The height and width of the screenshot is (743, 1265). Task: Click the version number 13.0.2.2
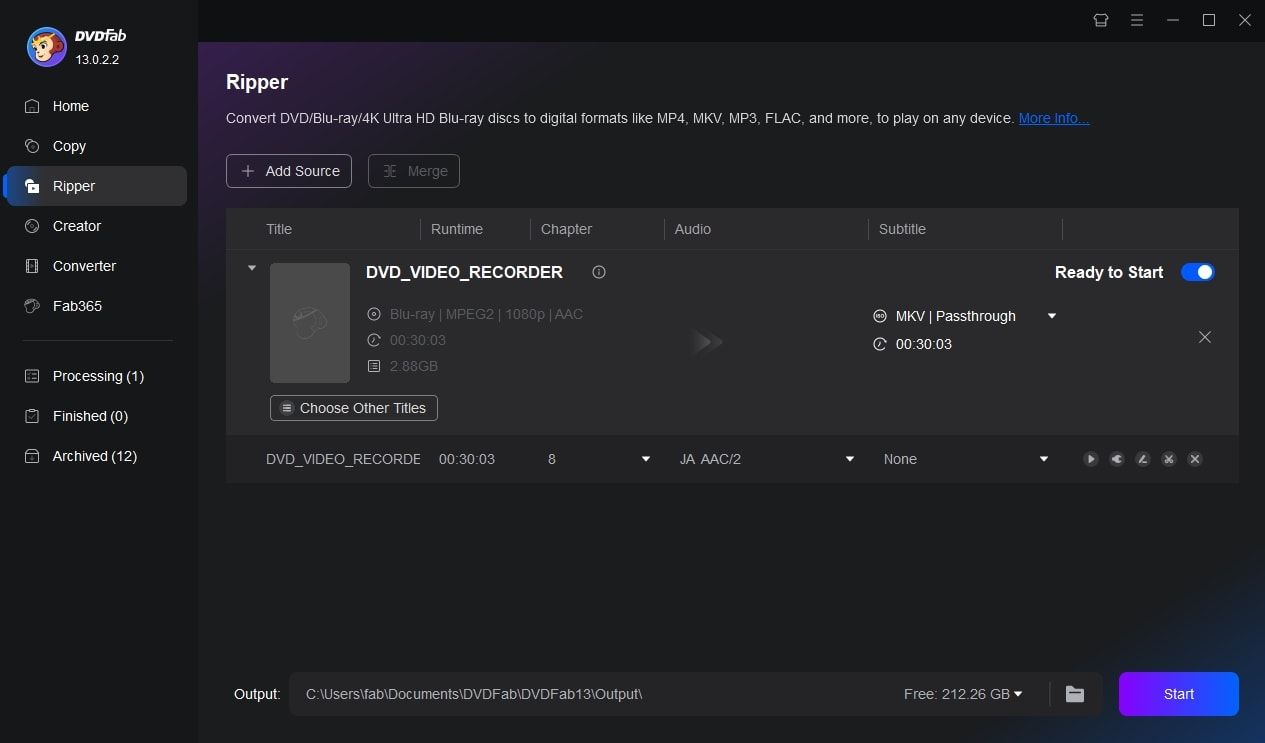[97, 60]
